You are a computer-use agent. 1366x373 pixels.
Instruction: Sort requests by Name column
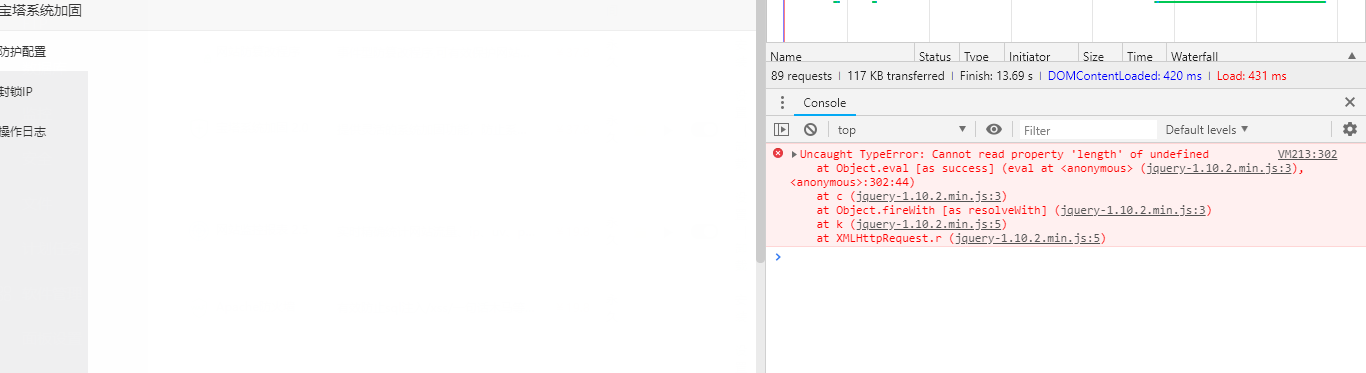coord(841,57)
